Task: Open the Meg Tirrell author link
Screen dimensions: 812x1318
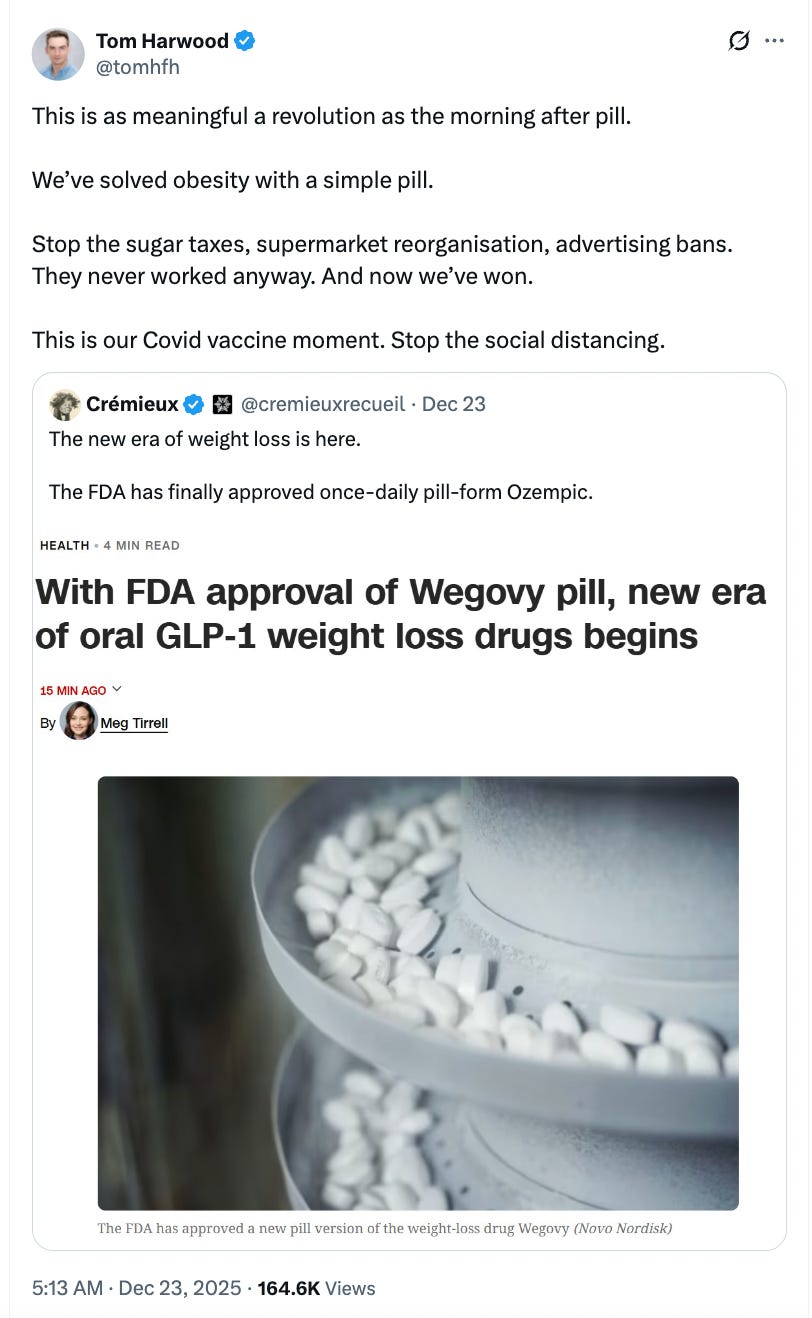Action: (x=134, y=723)
